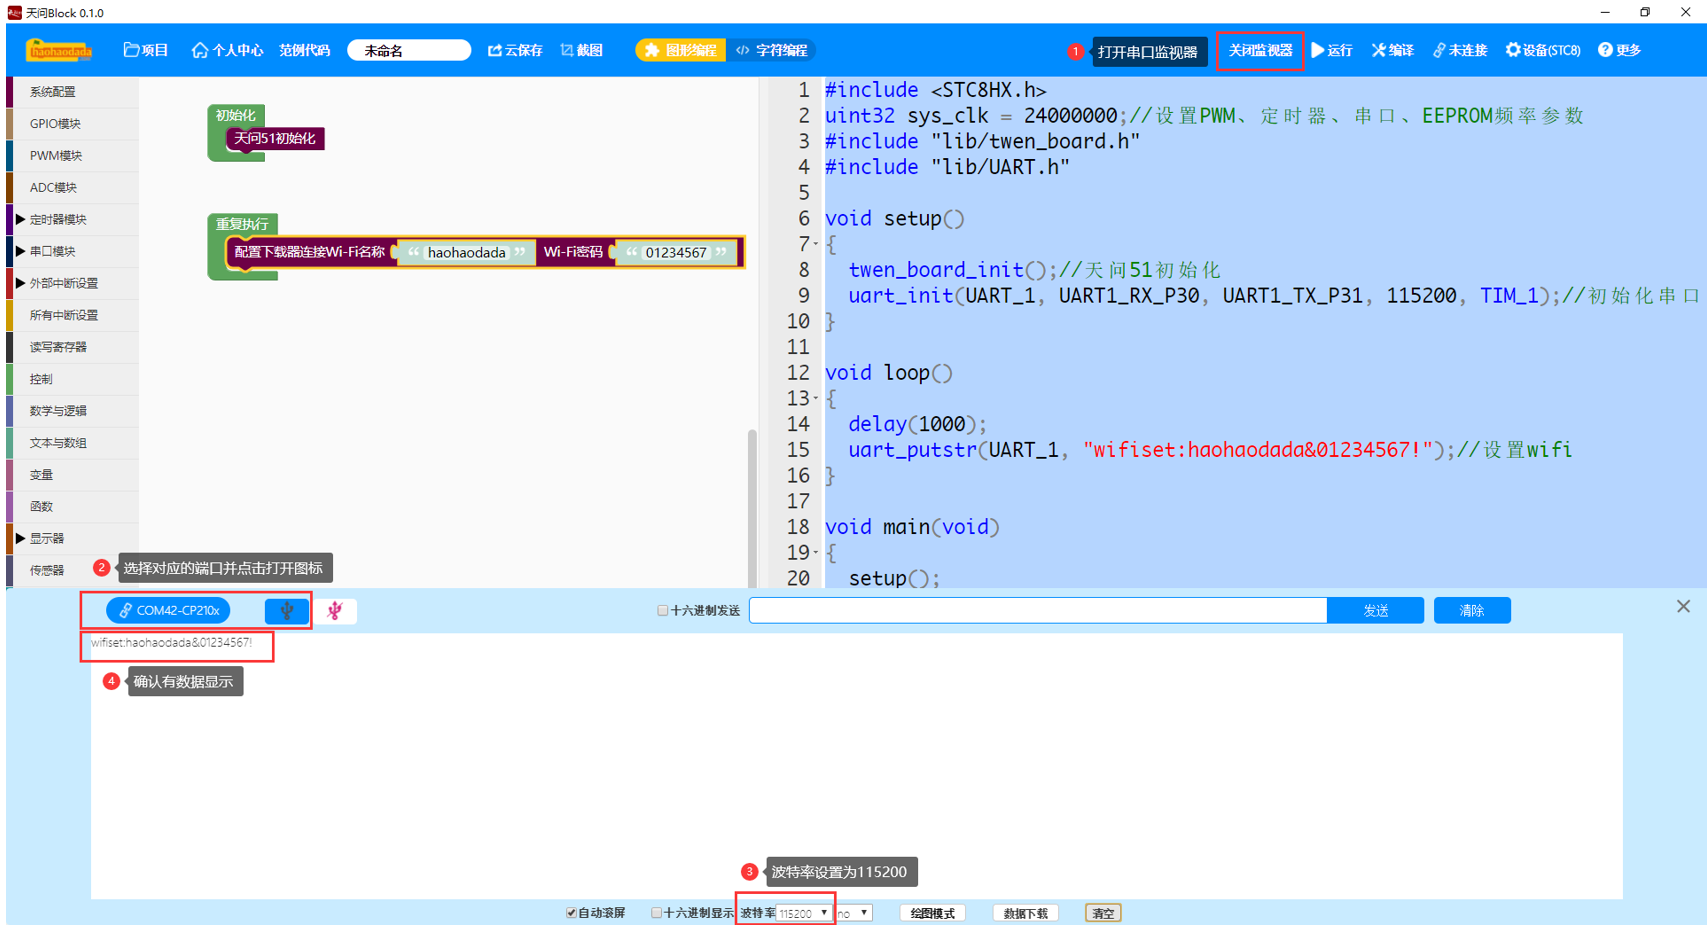The height and width of the screenshot is (926, 1707).
Task: Close the serial monitor panel with X
Action: pyautogui.click(x=1683, y=606)
